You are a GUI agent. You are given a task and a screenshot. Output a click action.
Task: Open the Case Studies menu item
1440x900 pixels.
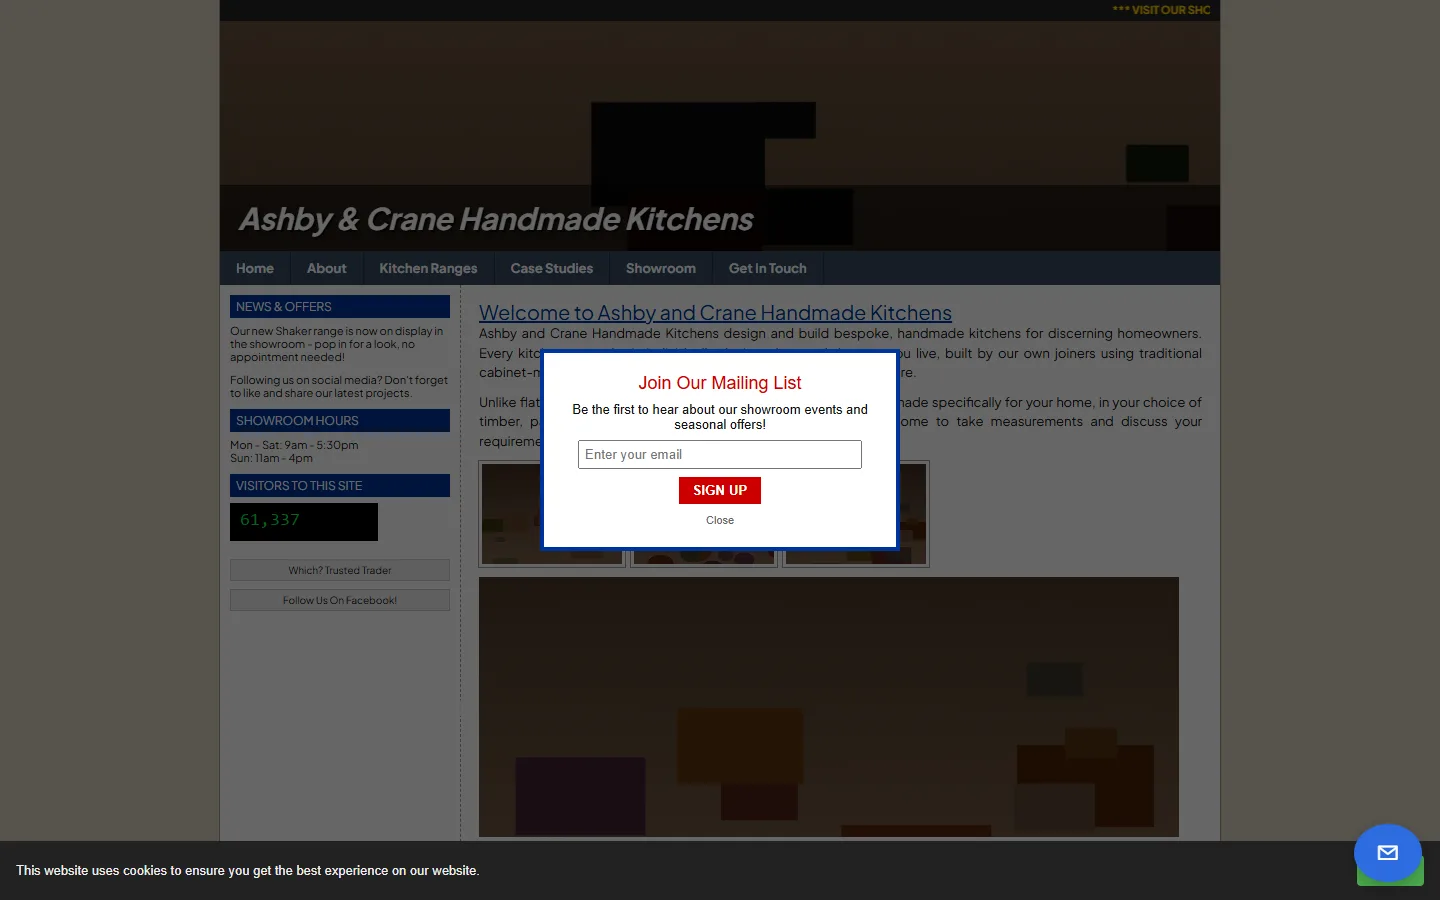coord(552,268)
